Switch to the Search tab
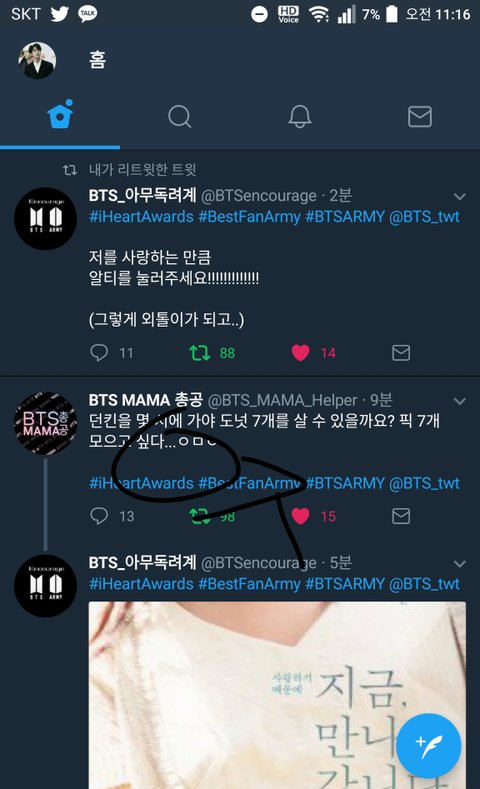Screen dimensions: 480x789 coord(180,117)
